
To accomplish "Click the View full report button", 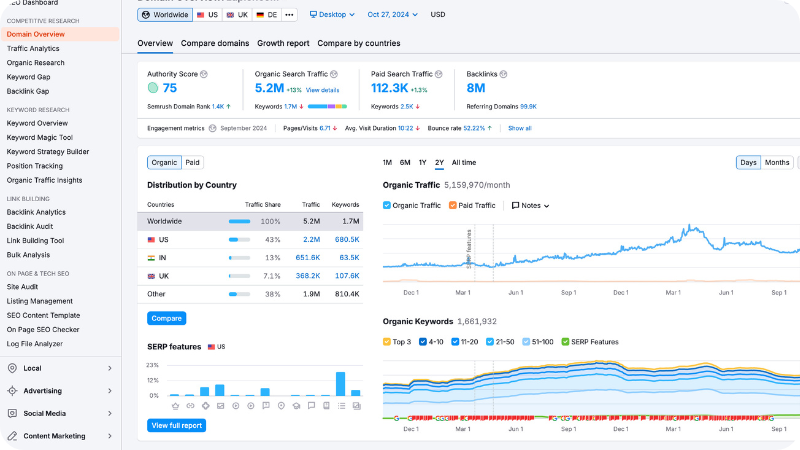I will coord(177,425).
